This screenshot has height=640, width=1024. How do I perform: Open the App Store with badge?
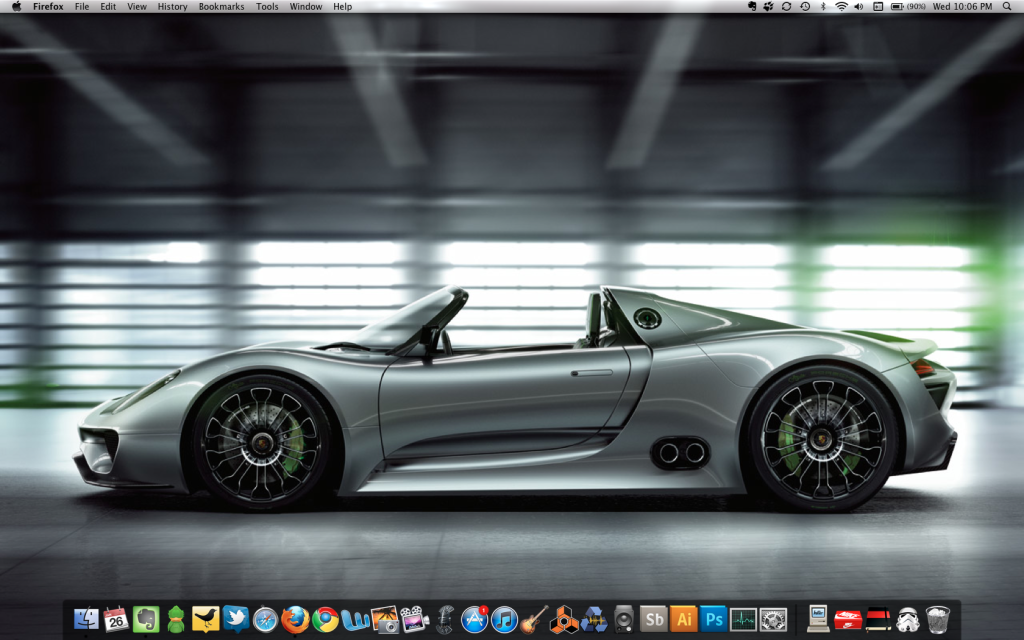click(x=474, y=619)
